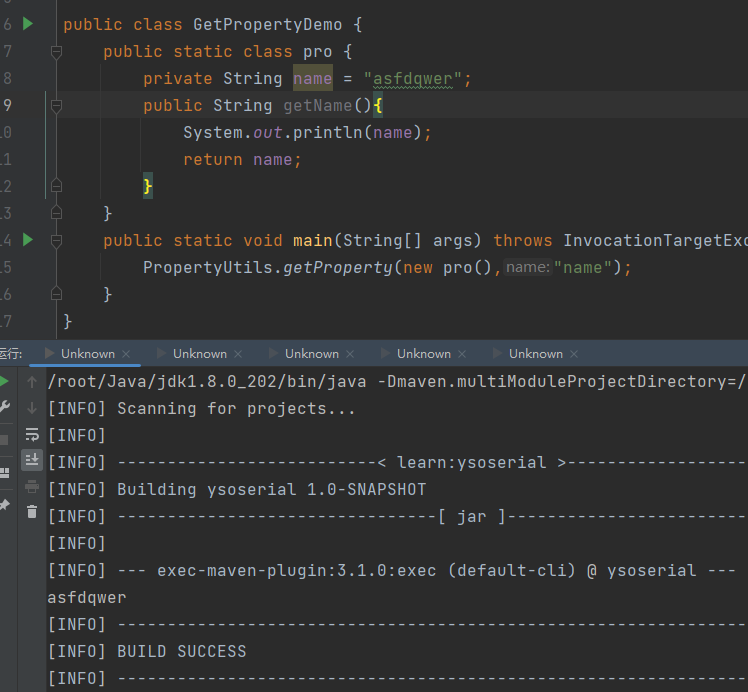This screenshot has height=692, width=748.
Task: Toggle soft-wrap for console output
Action: click(x=32, y=434)
